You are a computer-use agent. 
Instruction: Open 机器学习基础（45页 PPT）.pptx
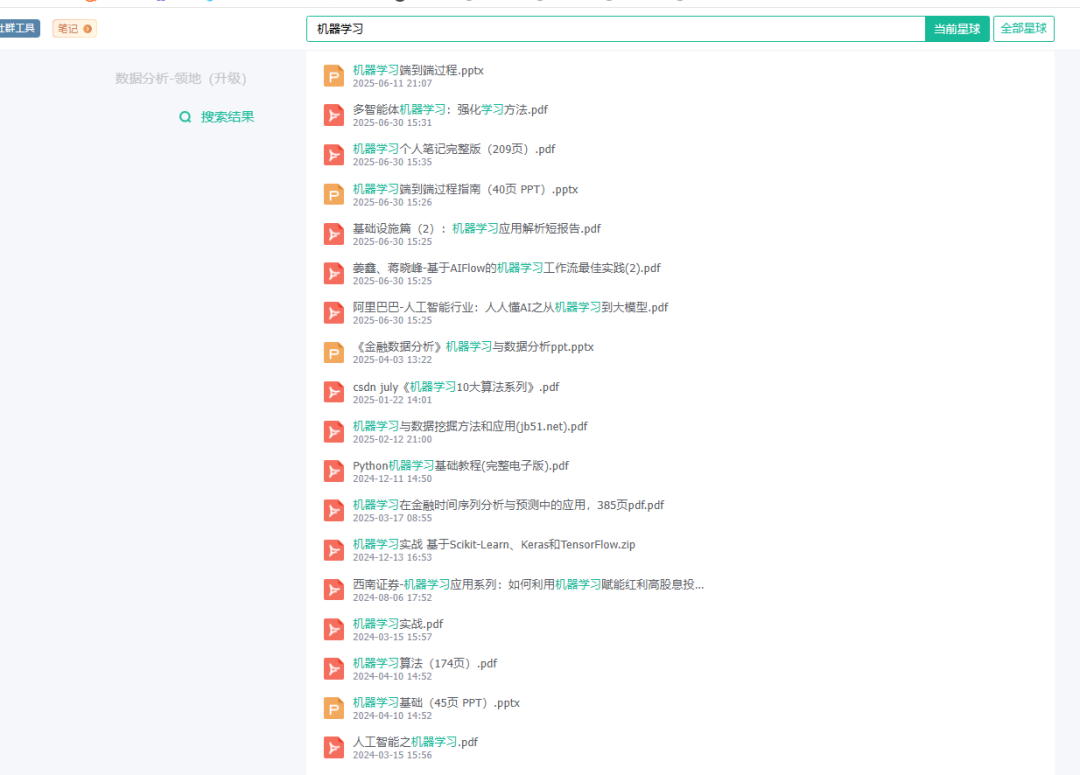[x=436, y=703]
